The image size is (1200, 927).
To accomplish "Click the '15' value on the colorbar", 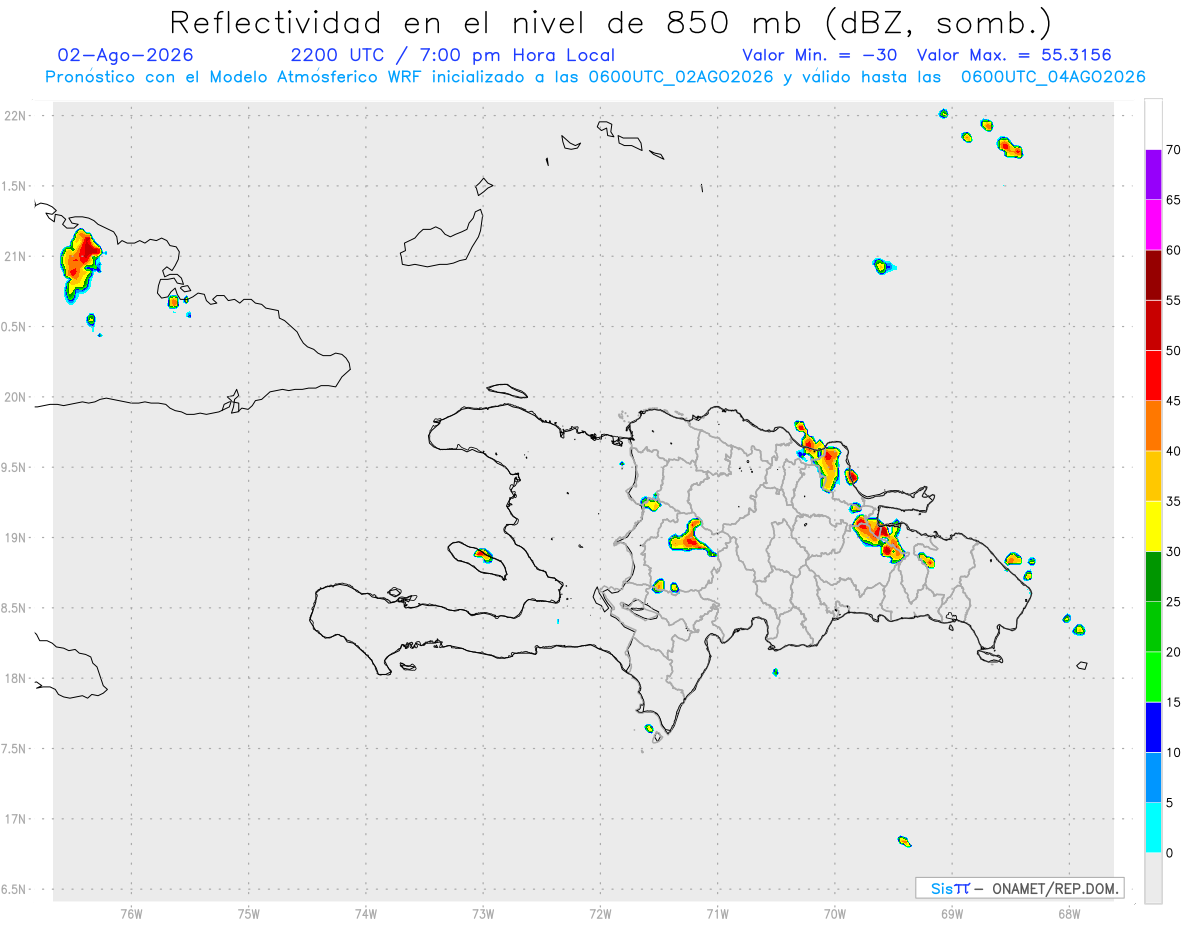I will click(1173, 702).
